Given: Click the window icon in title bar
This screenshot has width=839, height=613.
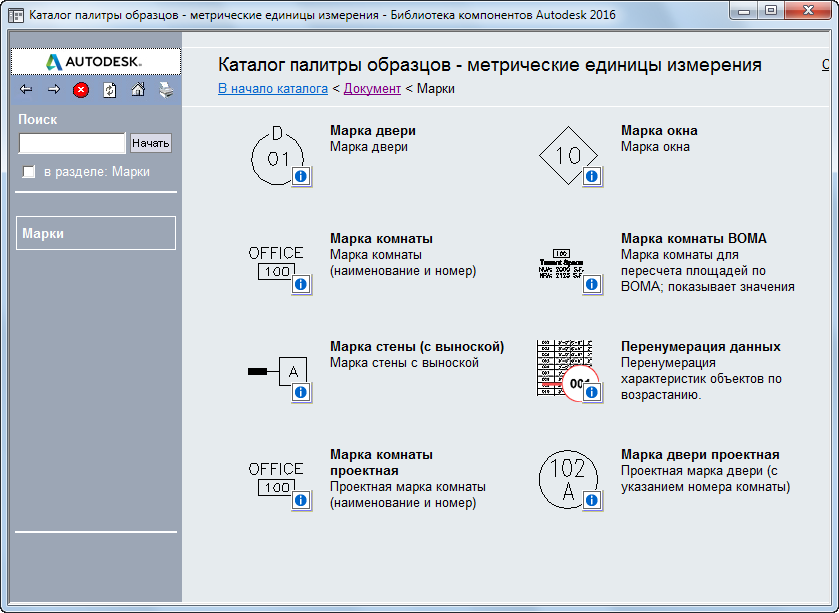Looking at the screenshot, I should pyautogui.click(x=16, y=15).
